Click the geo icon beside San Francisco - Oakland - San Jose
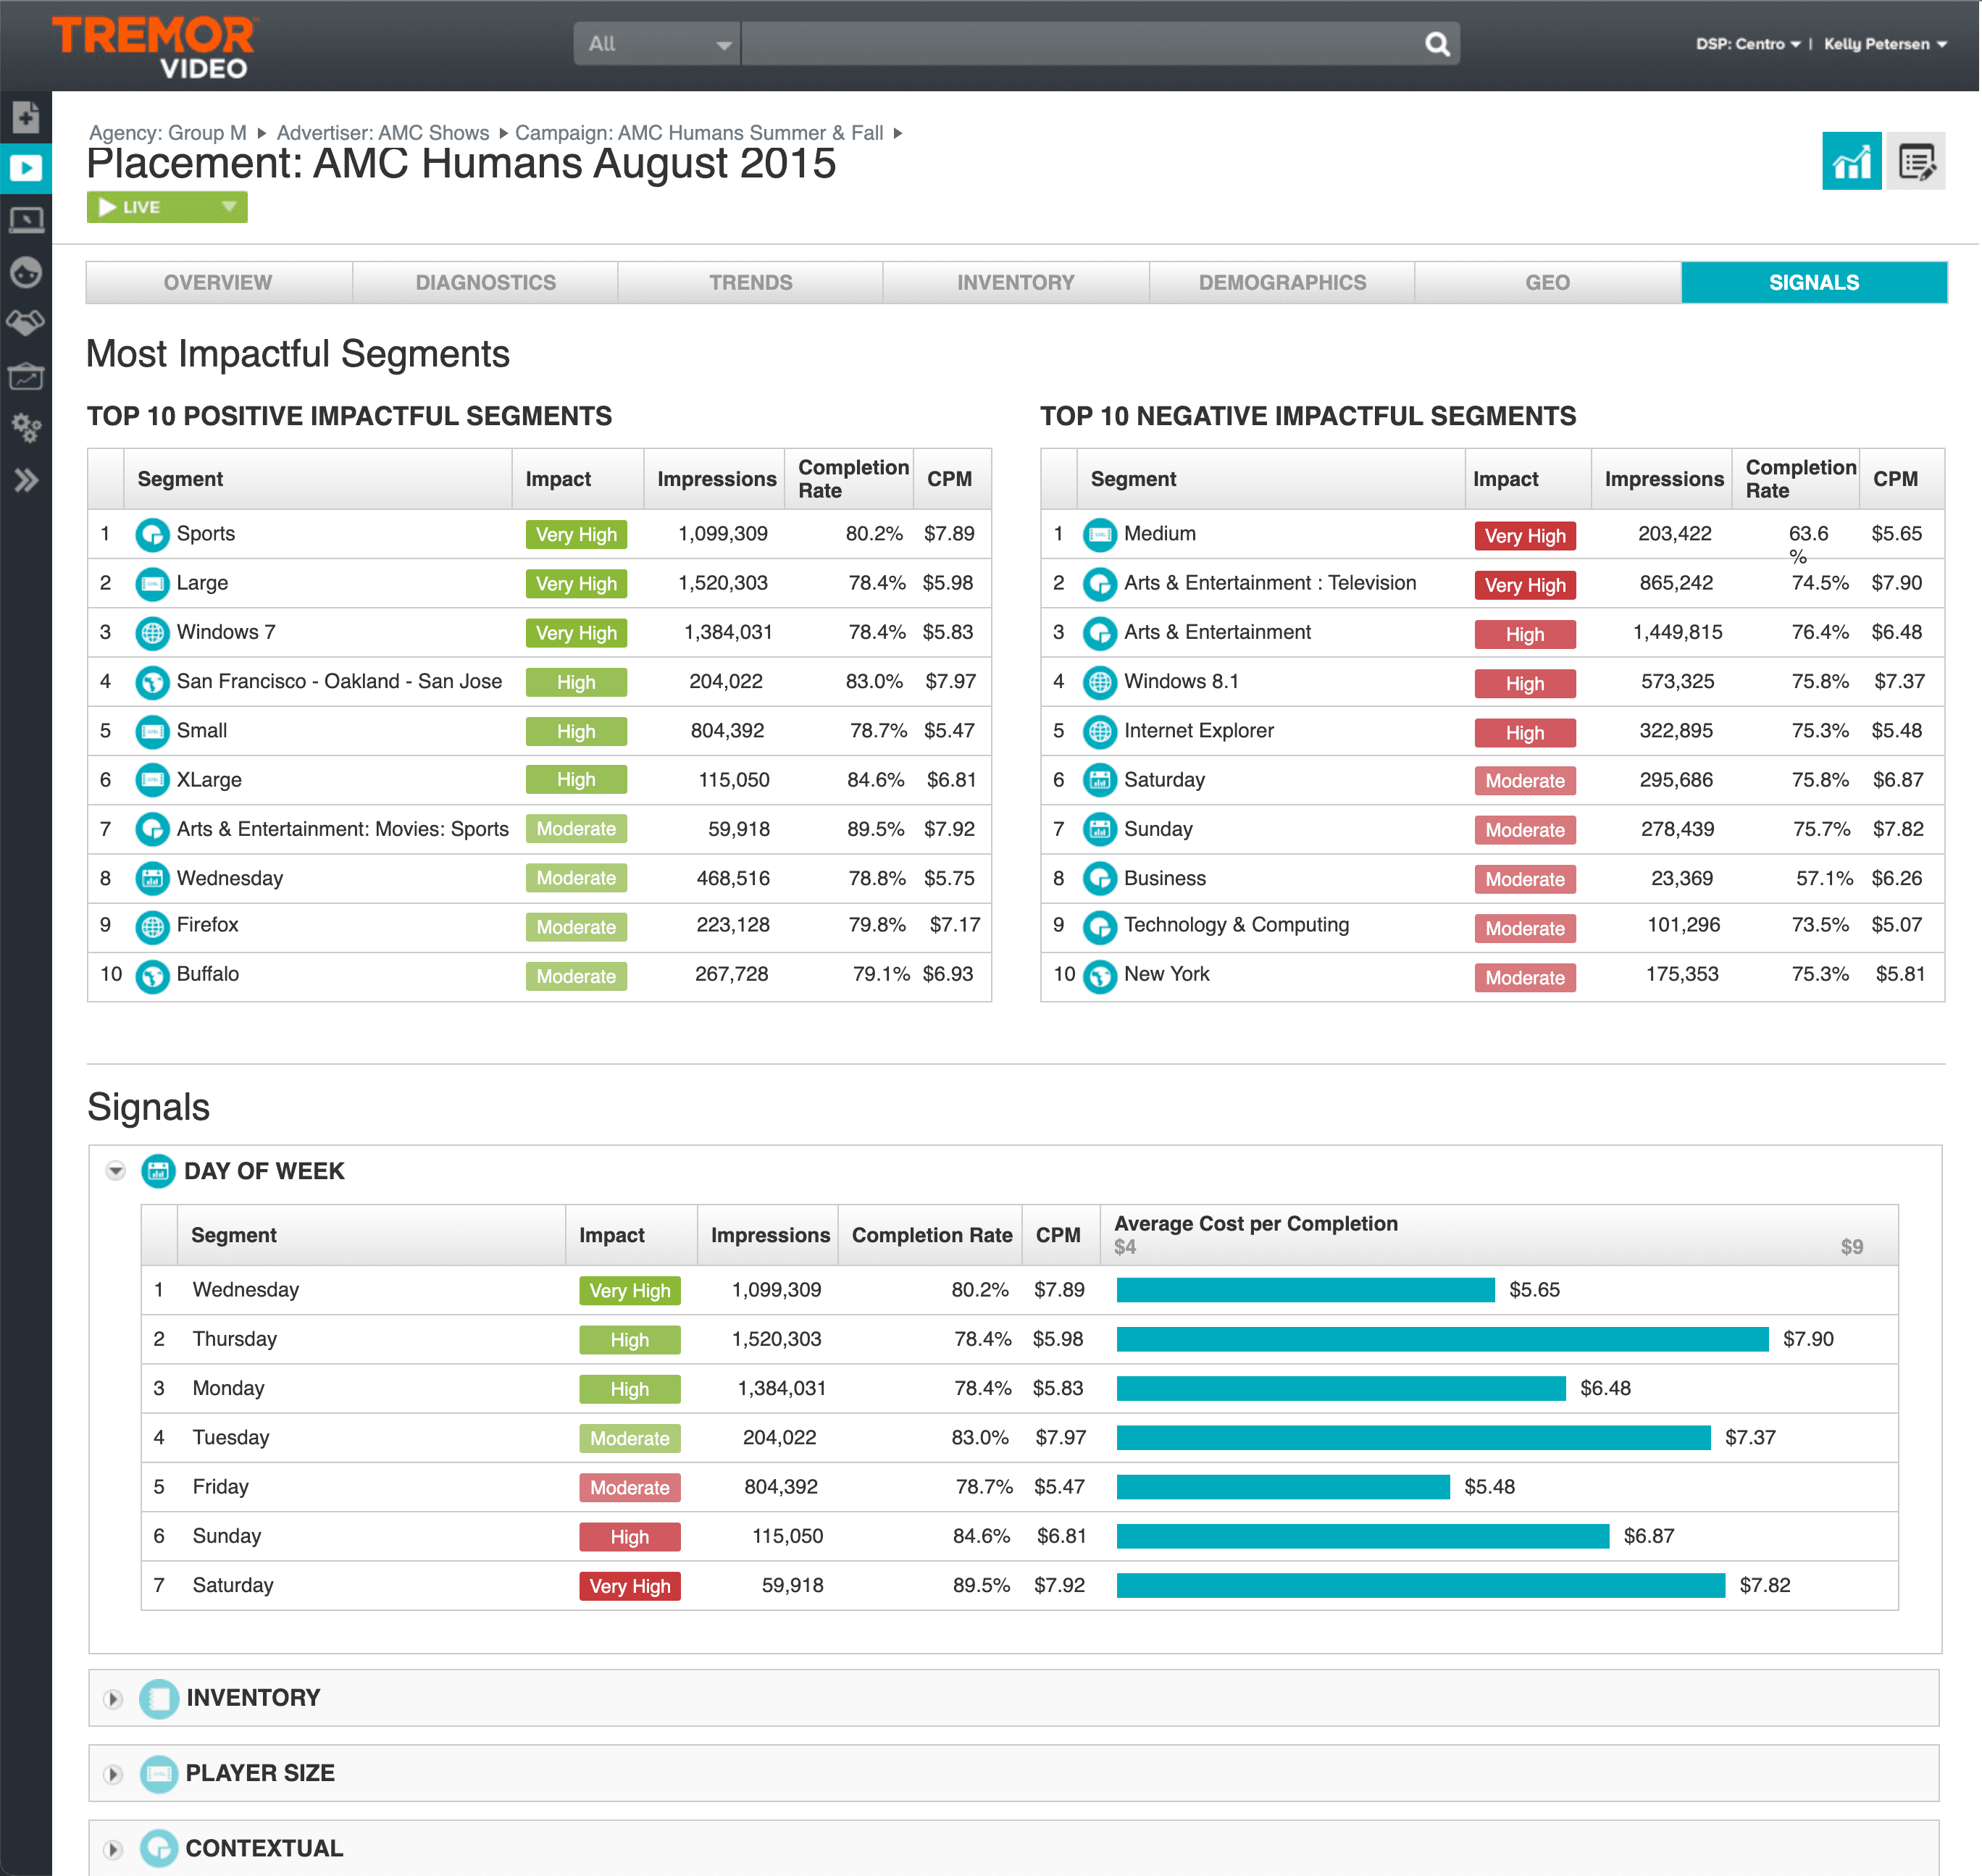Viewport: 1982px width, 1876px height. coord(152,682)
